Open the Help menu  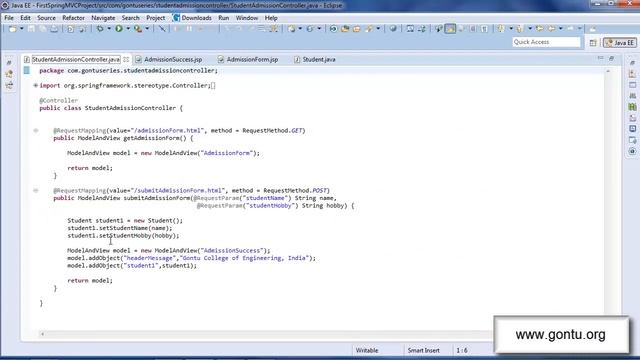click(271, 18)
